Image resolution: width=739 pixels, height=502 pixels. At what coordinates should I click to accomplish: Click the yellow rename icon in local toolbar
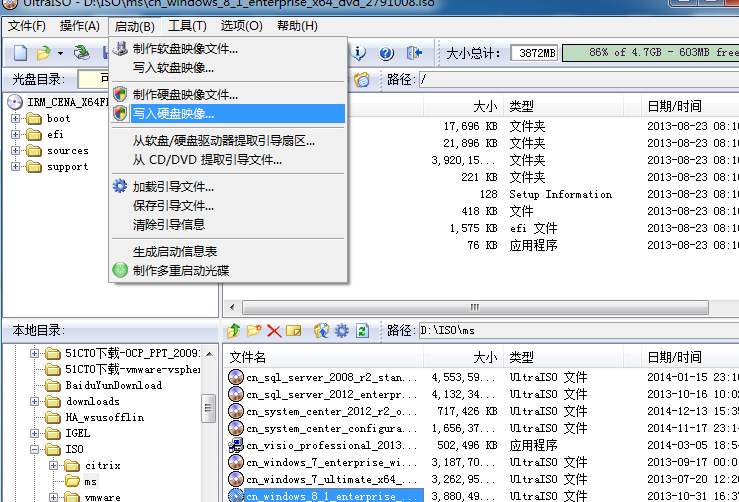click(x=294, y=331)
